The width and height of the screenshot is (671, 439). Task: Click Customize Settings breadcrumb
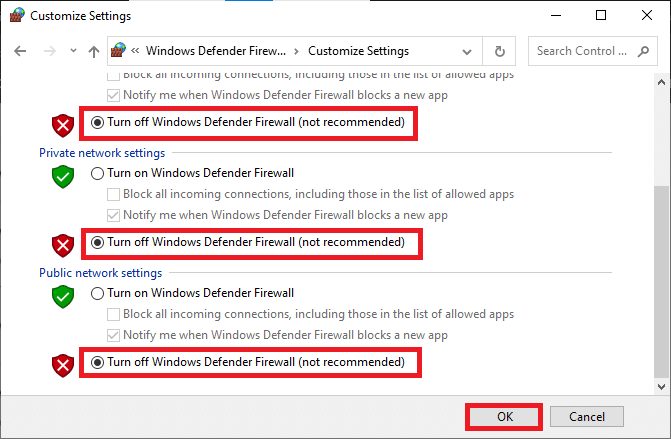(x=359, y=51)
